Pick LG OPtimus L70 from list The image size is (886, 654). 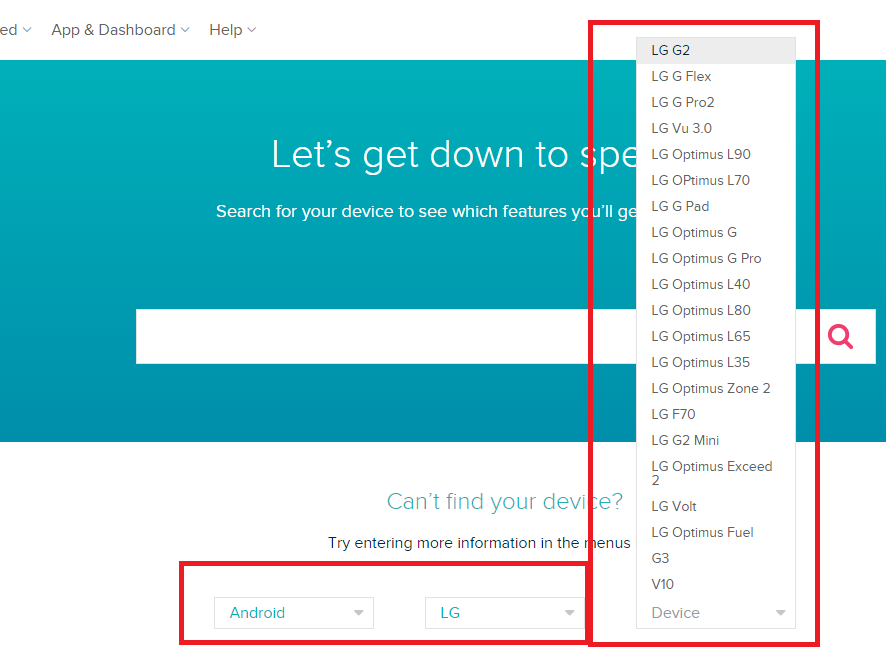(716, 180)
